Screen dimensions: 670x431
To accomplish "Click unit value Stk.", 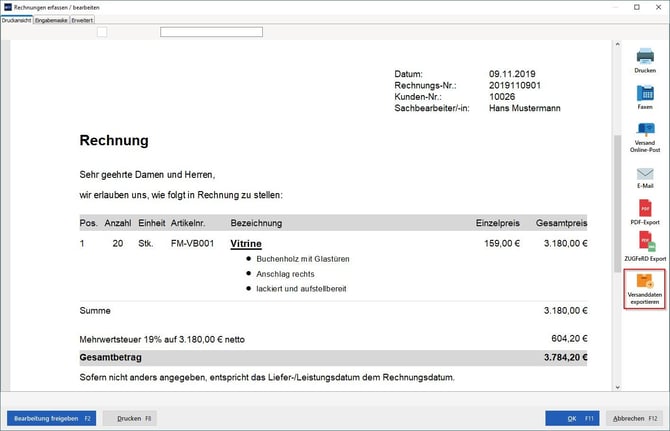I will point(146,243).
